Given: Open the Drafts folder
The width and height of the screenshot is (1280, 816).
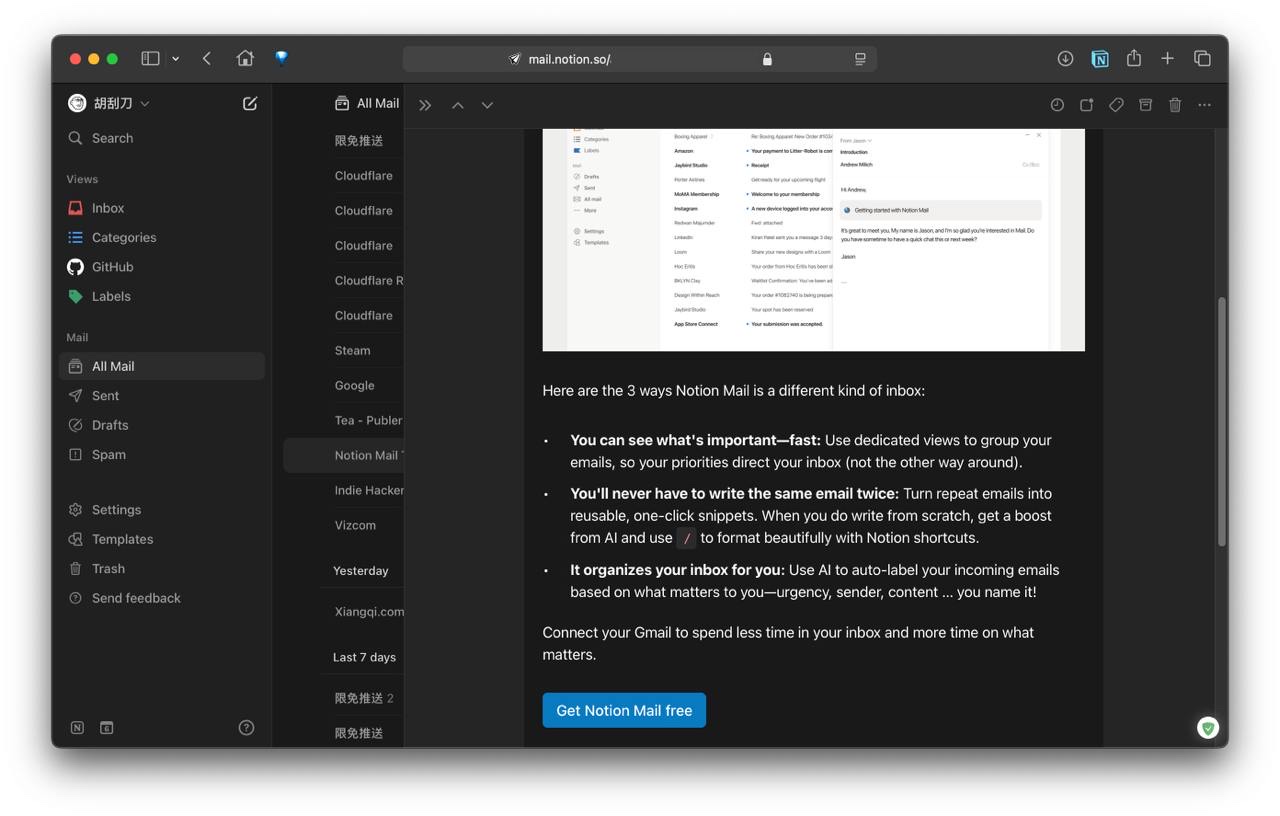Looking at the screenshot, I should (162, 425).
